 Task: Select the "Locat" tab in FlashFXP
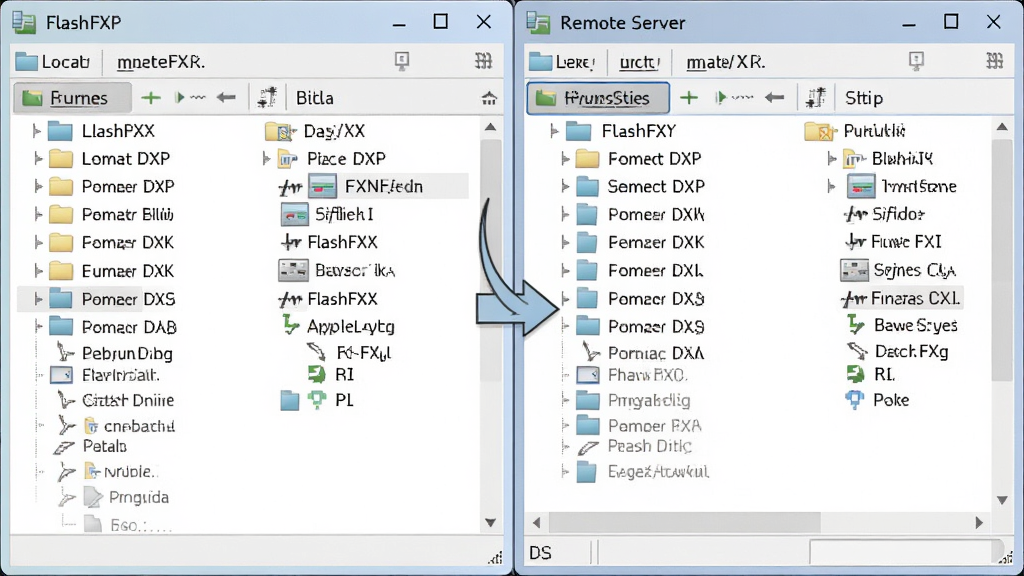pyautogui.click(x=54, y=62)
